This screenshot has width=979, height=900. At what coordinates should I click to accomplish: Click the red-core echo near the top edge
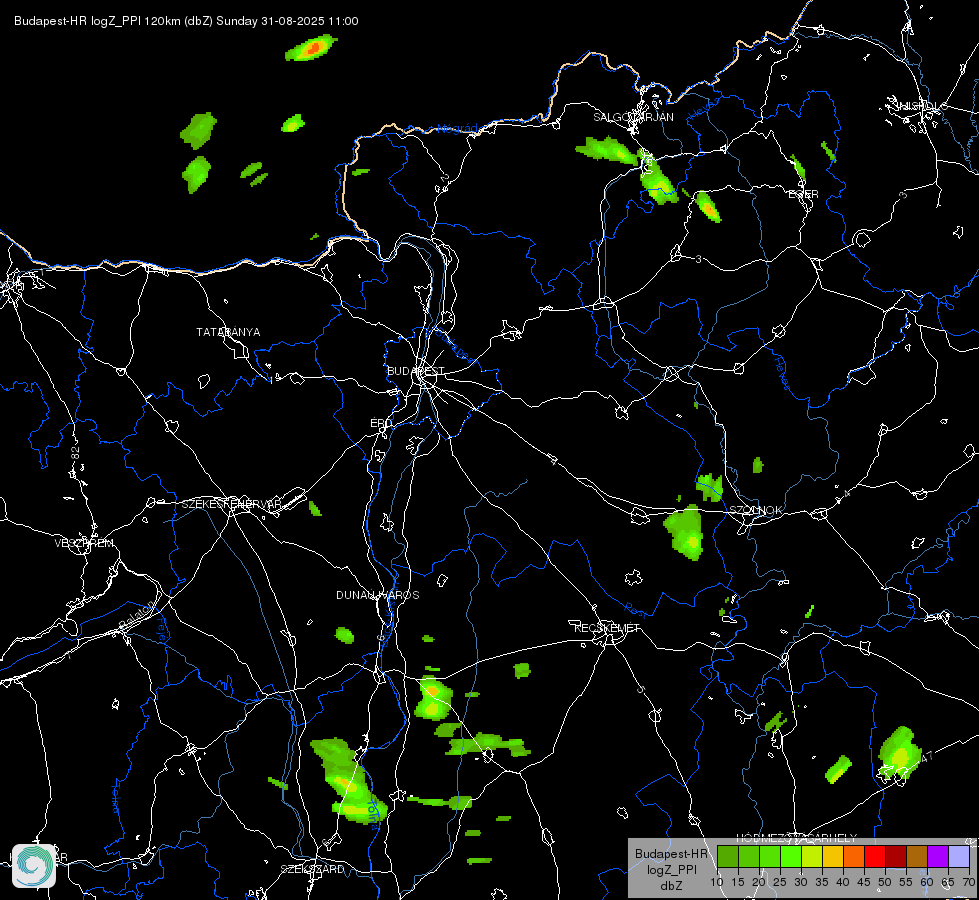(x=312, y=47)
